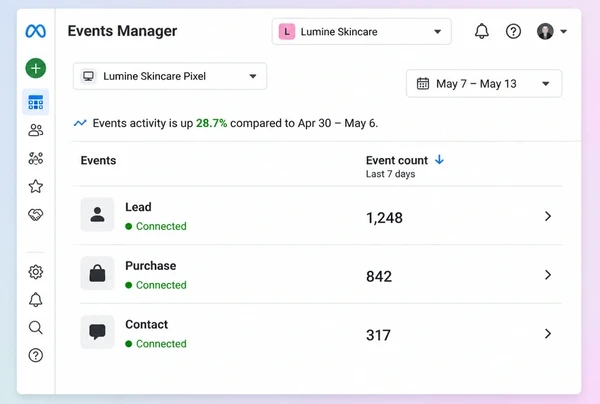Click the Purchase shopping bag icon
This screenshot has width=600, height=404.
click(x=97, y=273)
